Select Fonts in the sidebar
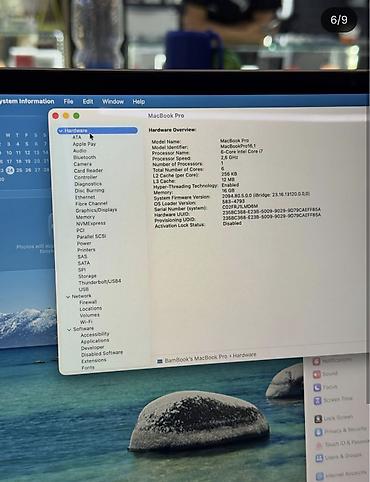370x482 pixels. [x=88, y=368]
